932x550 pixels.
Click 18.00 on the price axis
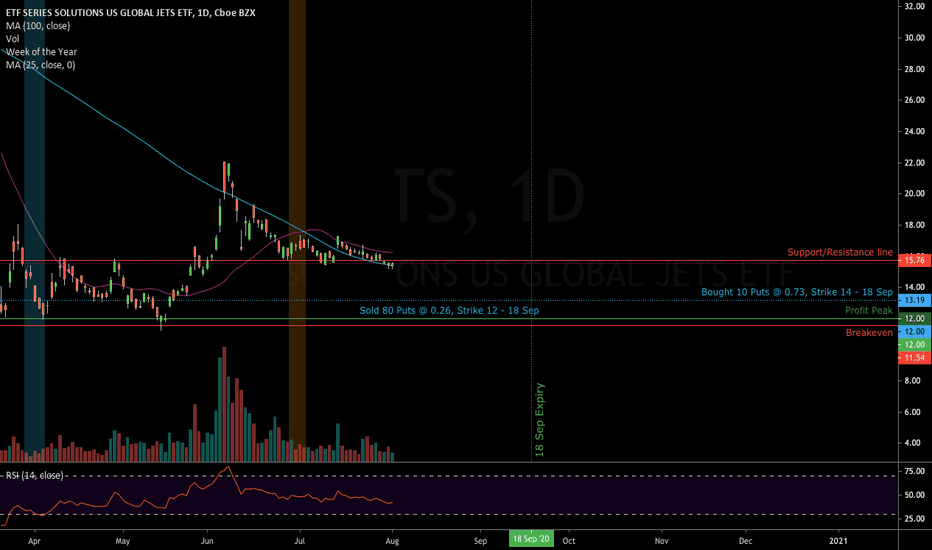coord(915,225)
